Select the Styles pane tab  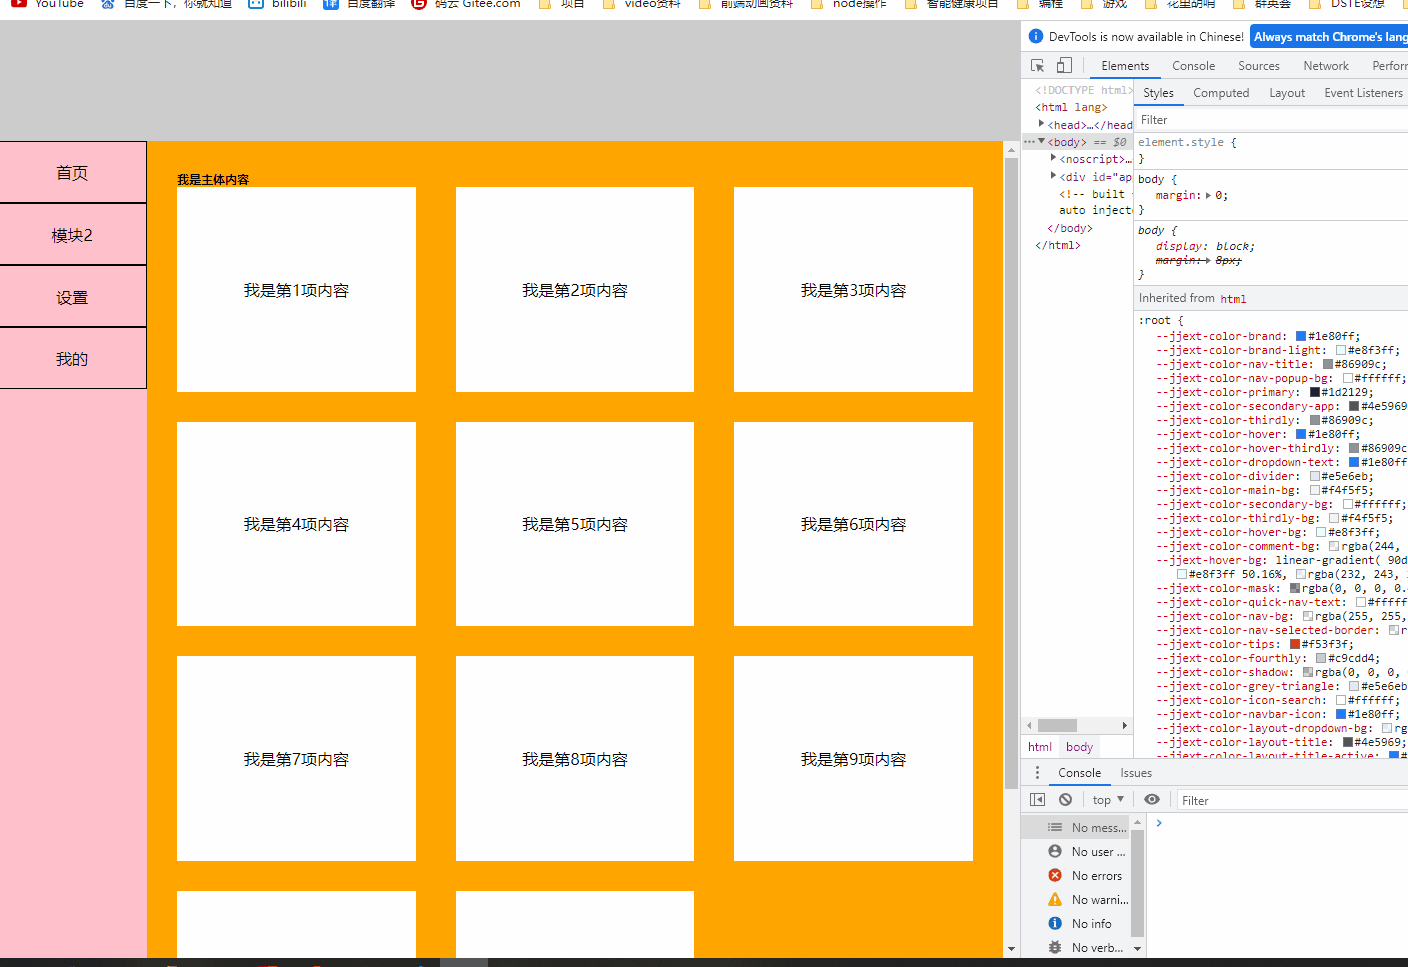click(1158, 93)
